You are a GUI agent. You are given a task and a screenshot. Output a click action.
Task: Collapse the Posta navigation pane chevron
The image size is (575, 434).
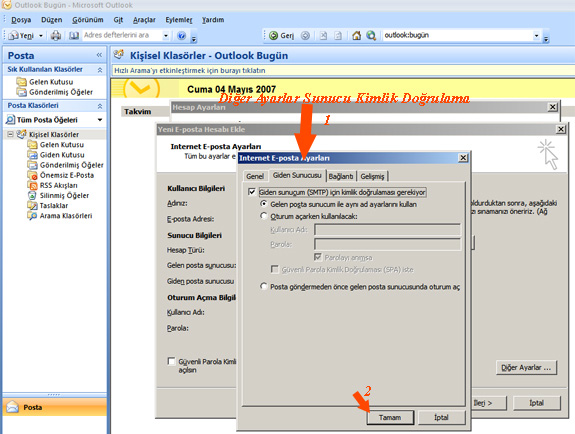(99, 55)
